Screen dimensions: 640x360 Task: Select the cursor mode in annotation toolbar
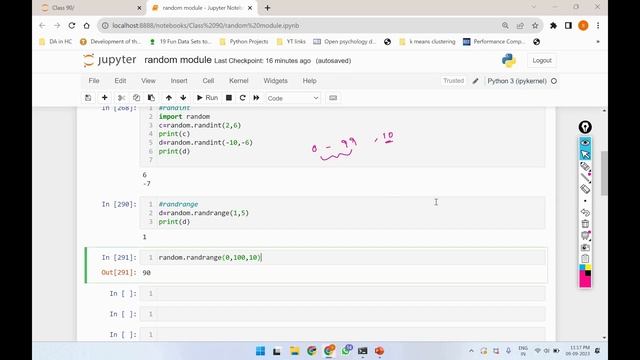point(585,154)
